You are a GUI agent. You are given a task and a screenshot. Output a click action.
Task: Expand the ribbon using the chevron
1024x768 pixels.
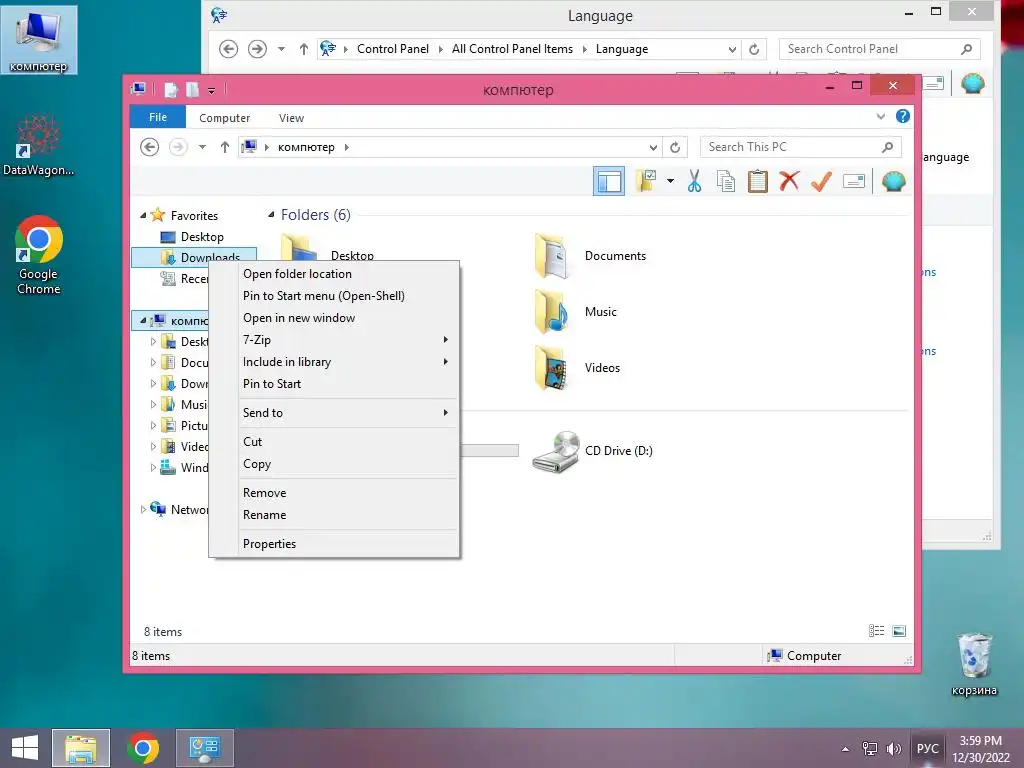pos(880,116)
